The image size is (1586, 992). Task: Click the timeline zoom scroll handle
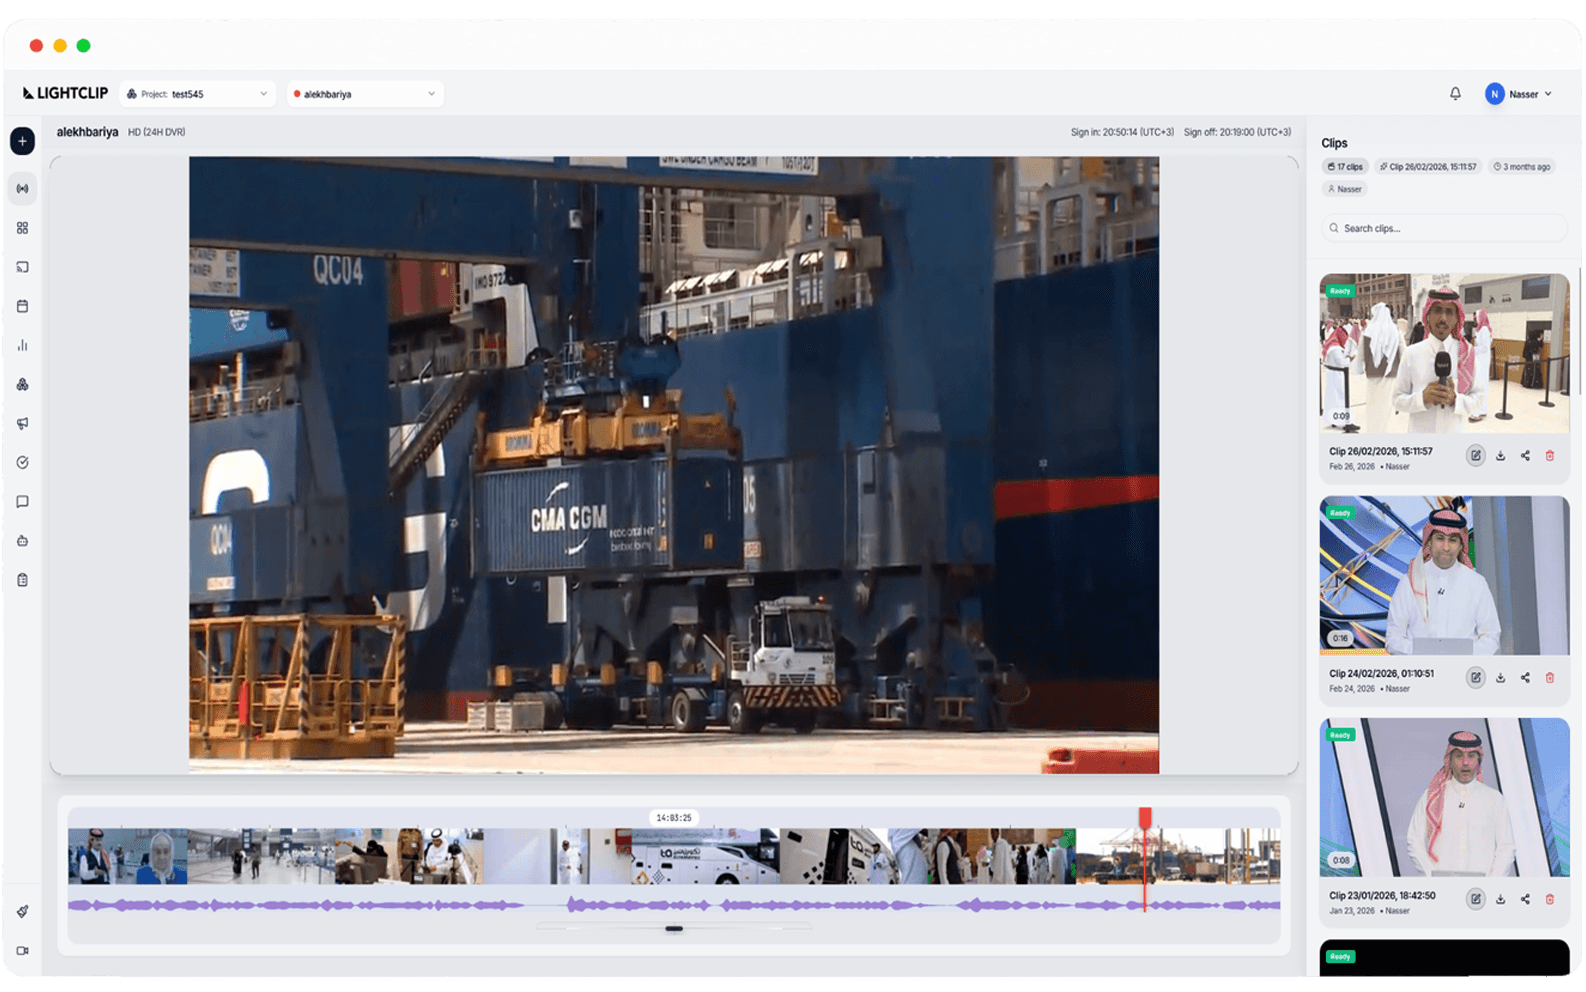click(674, 929)
